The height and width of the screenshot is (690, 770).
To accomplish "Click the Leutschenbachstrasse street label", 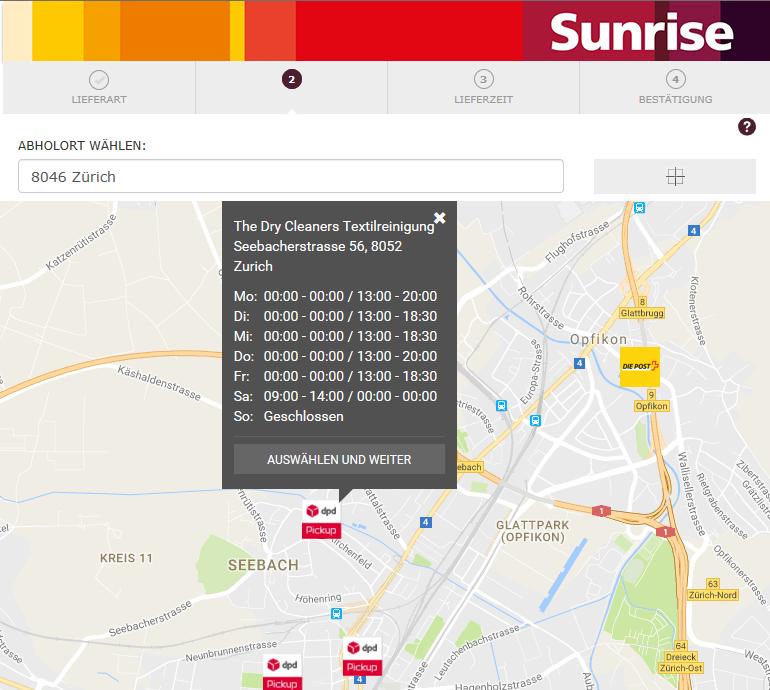I will tap(477, 653).
